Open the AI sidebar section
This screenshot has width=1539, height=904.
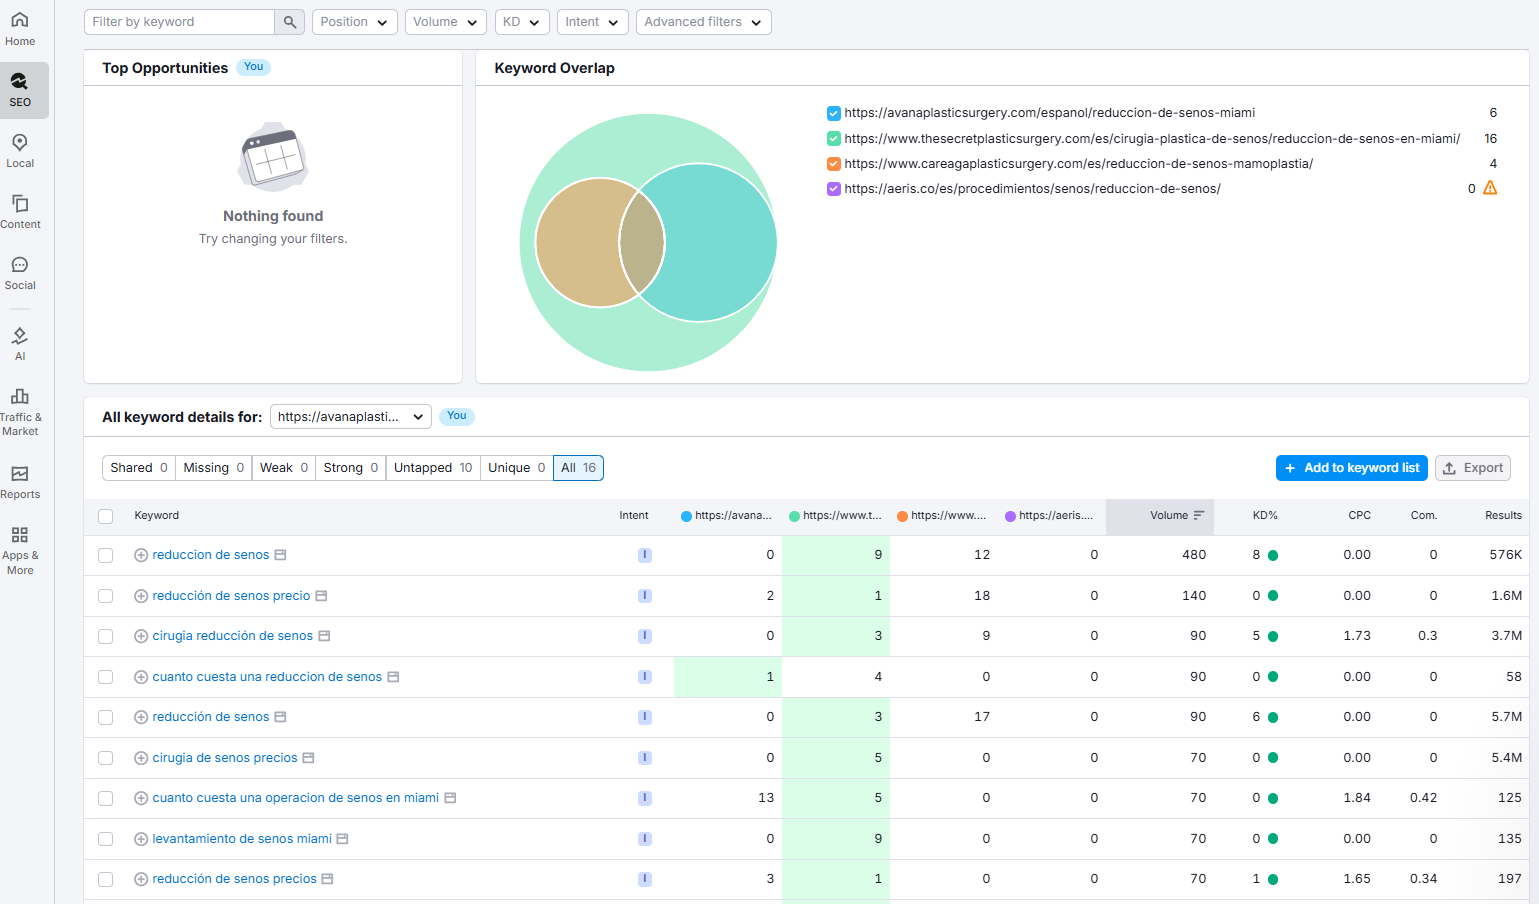pos(20,343)
